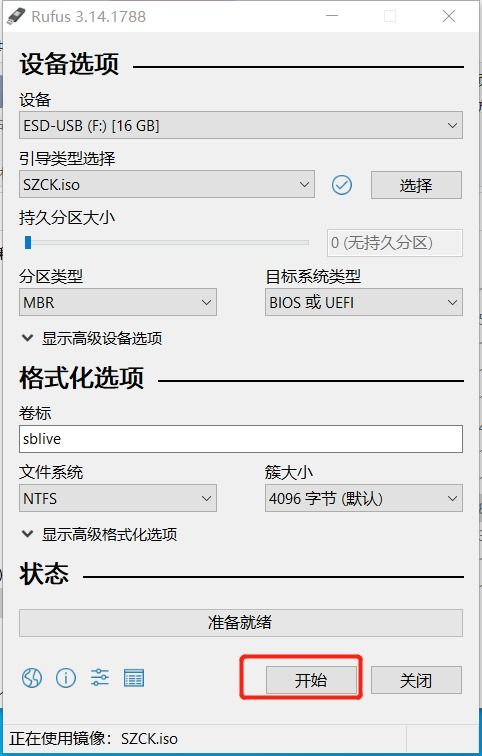Image resolution: width=482 pixels, height=756 pixels.
Task: Expand 显示高级格式化选项
Action: (x=100, y=534)
